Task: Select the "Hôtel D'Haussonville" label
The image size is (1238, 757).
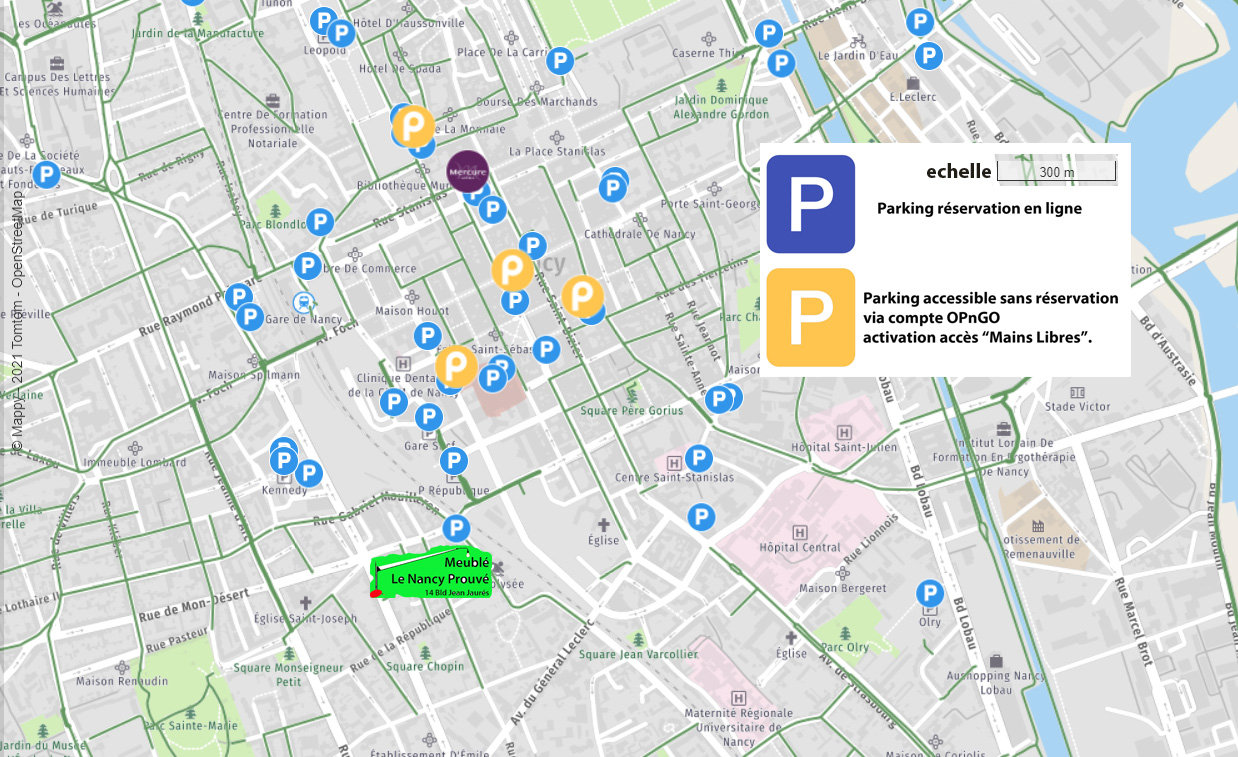Action: coord(409,23)
